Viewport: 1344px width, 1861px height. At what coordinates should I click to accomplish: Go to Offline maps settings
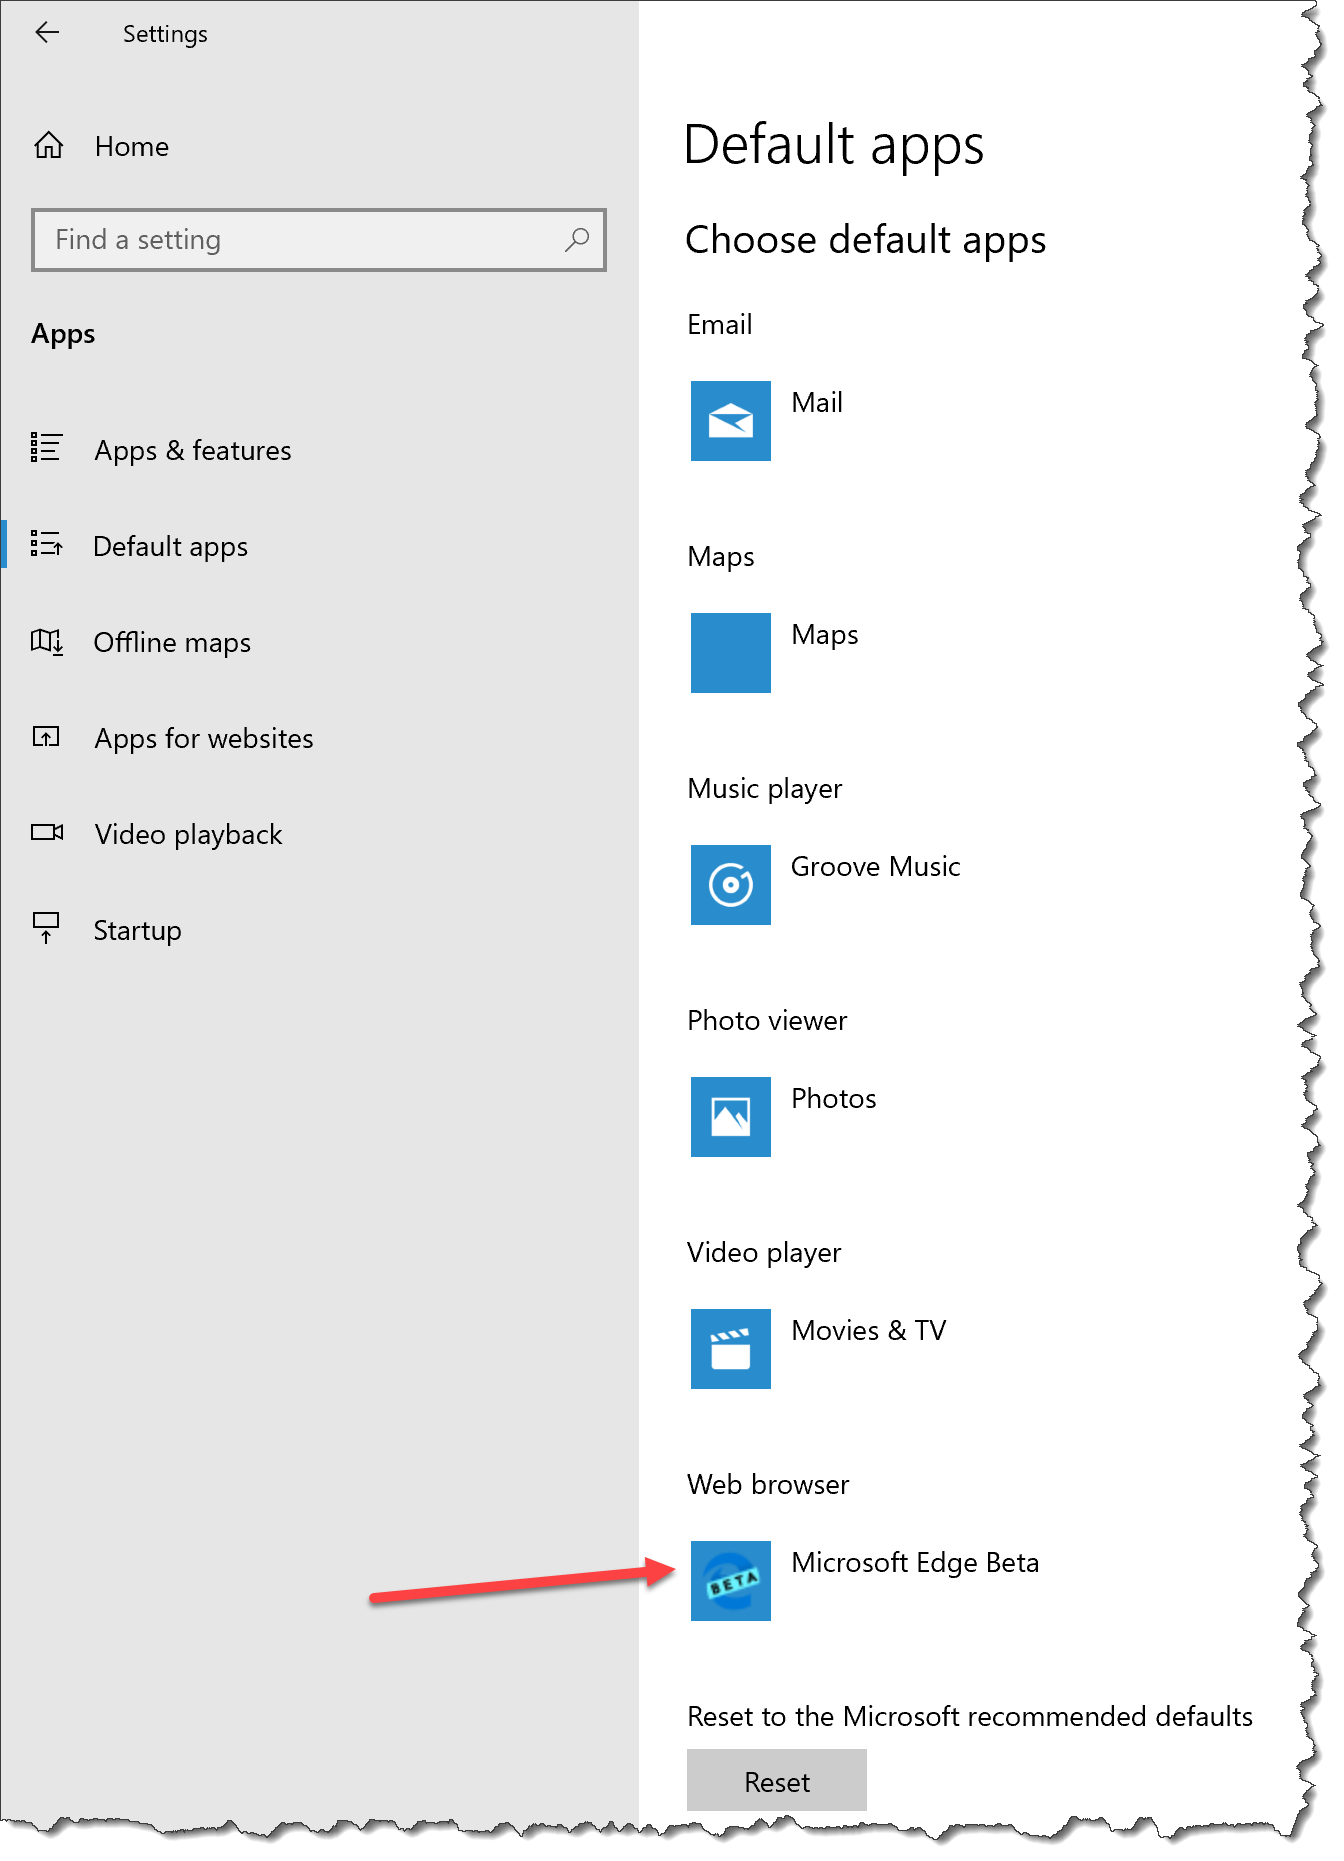point(172,643)
